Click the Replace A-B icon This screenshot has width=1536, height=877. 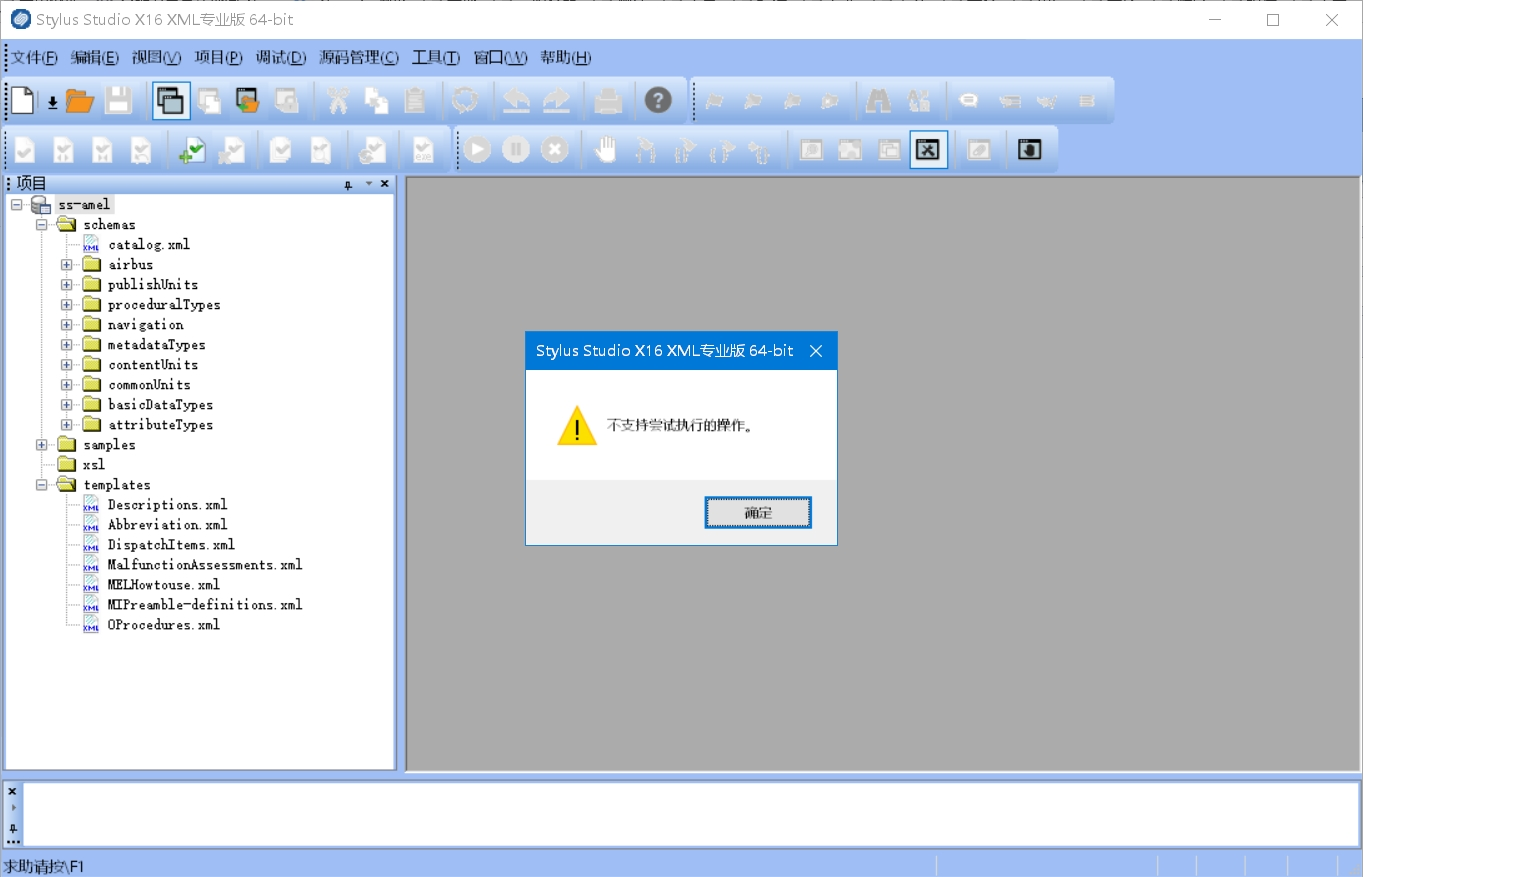[919, 100]
